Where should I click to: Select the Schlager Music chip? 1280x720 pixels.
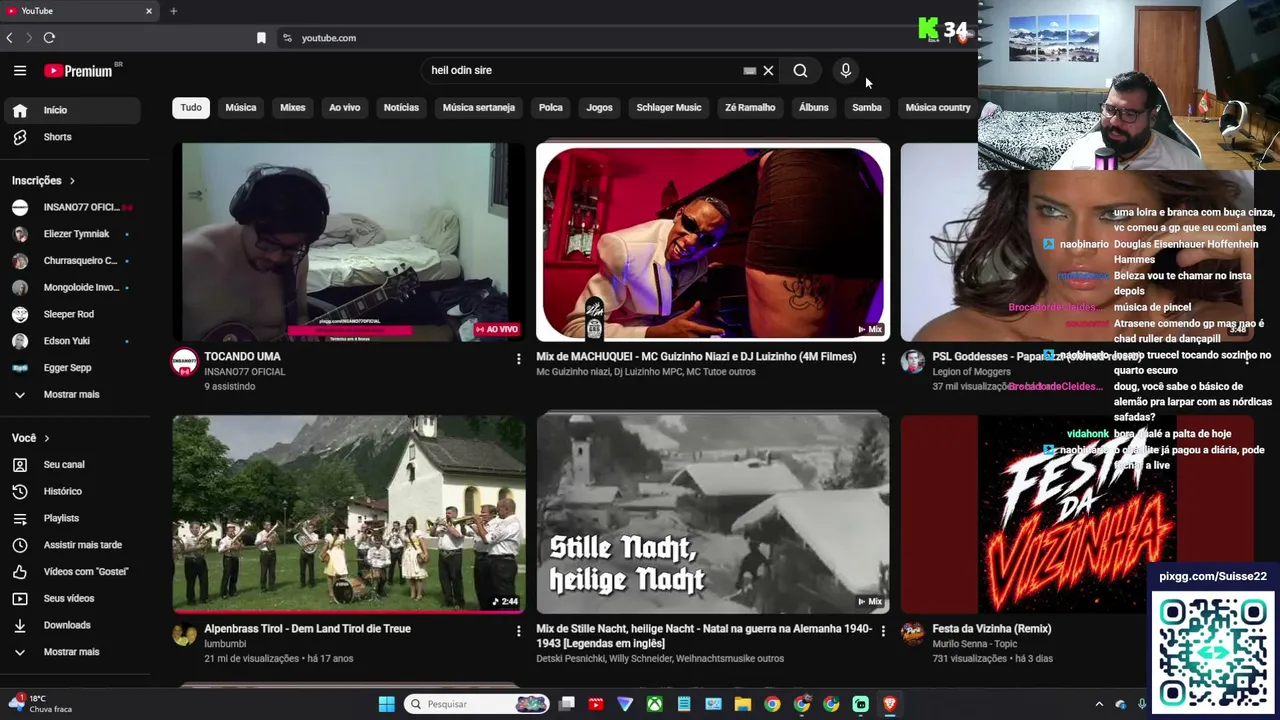pos(669,108)
